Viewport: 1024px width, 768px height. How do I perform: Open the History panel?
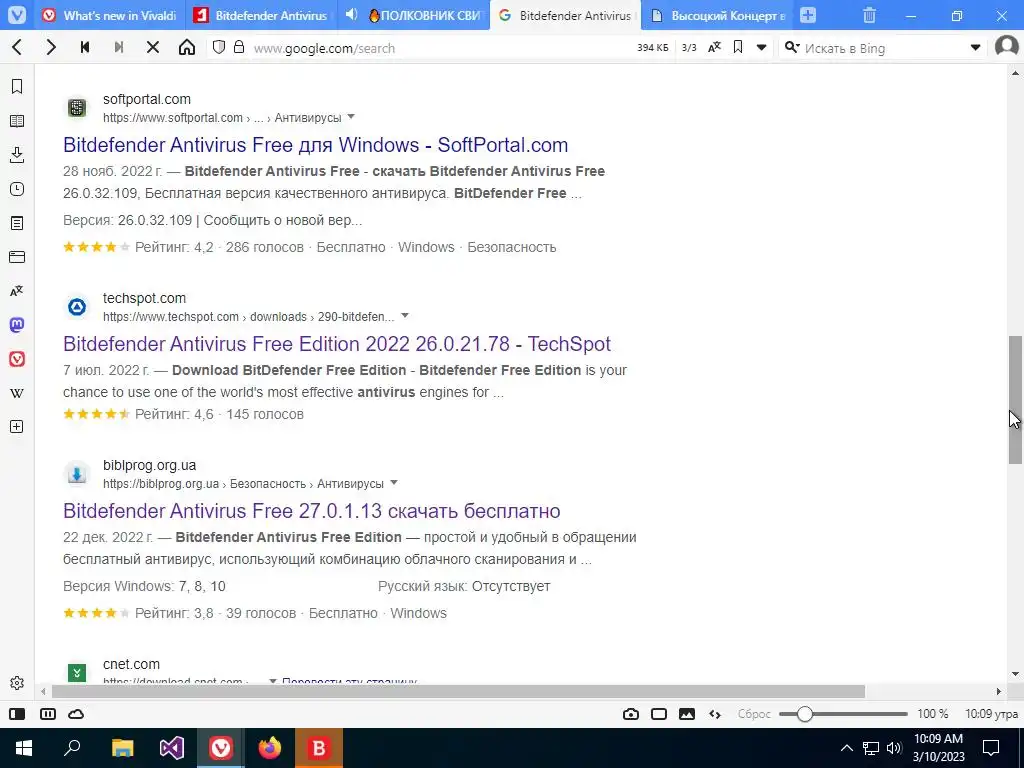(17, 189)
